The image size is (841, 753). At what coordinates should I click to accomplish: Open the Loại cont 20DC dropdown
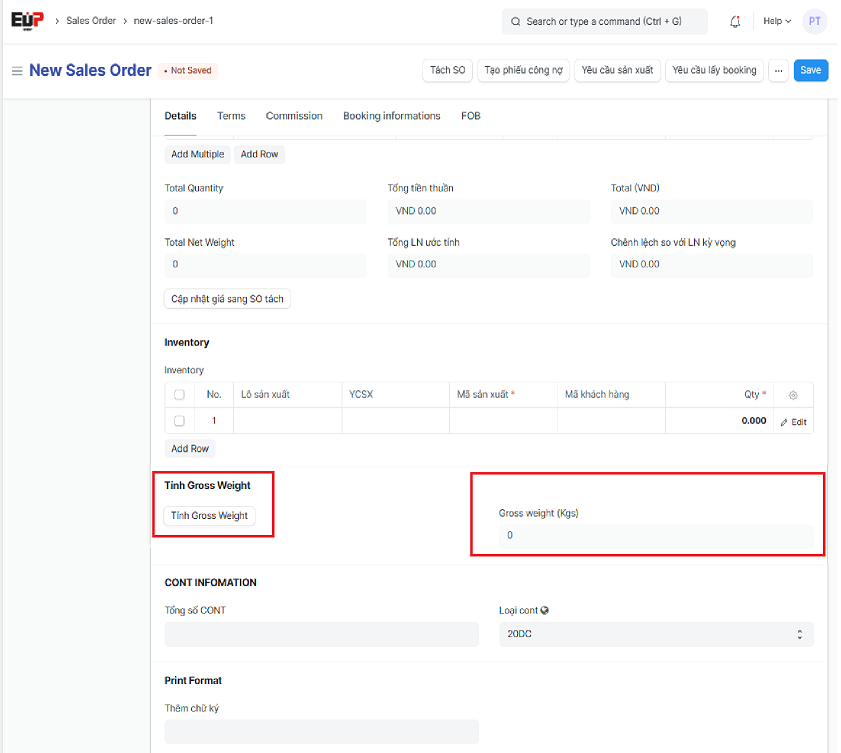point(656,634)
